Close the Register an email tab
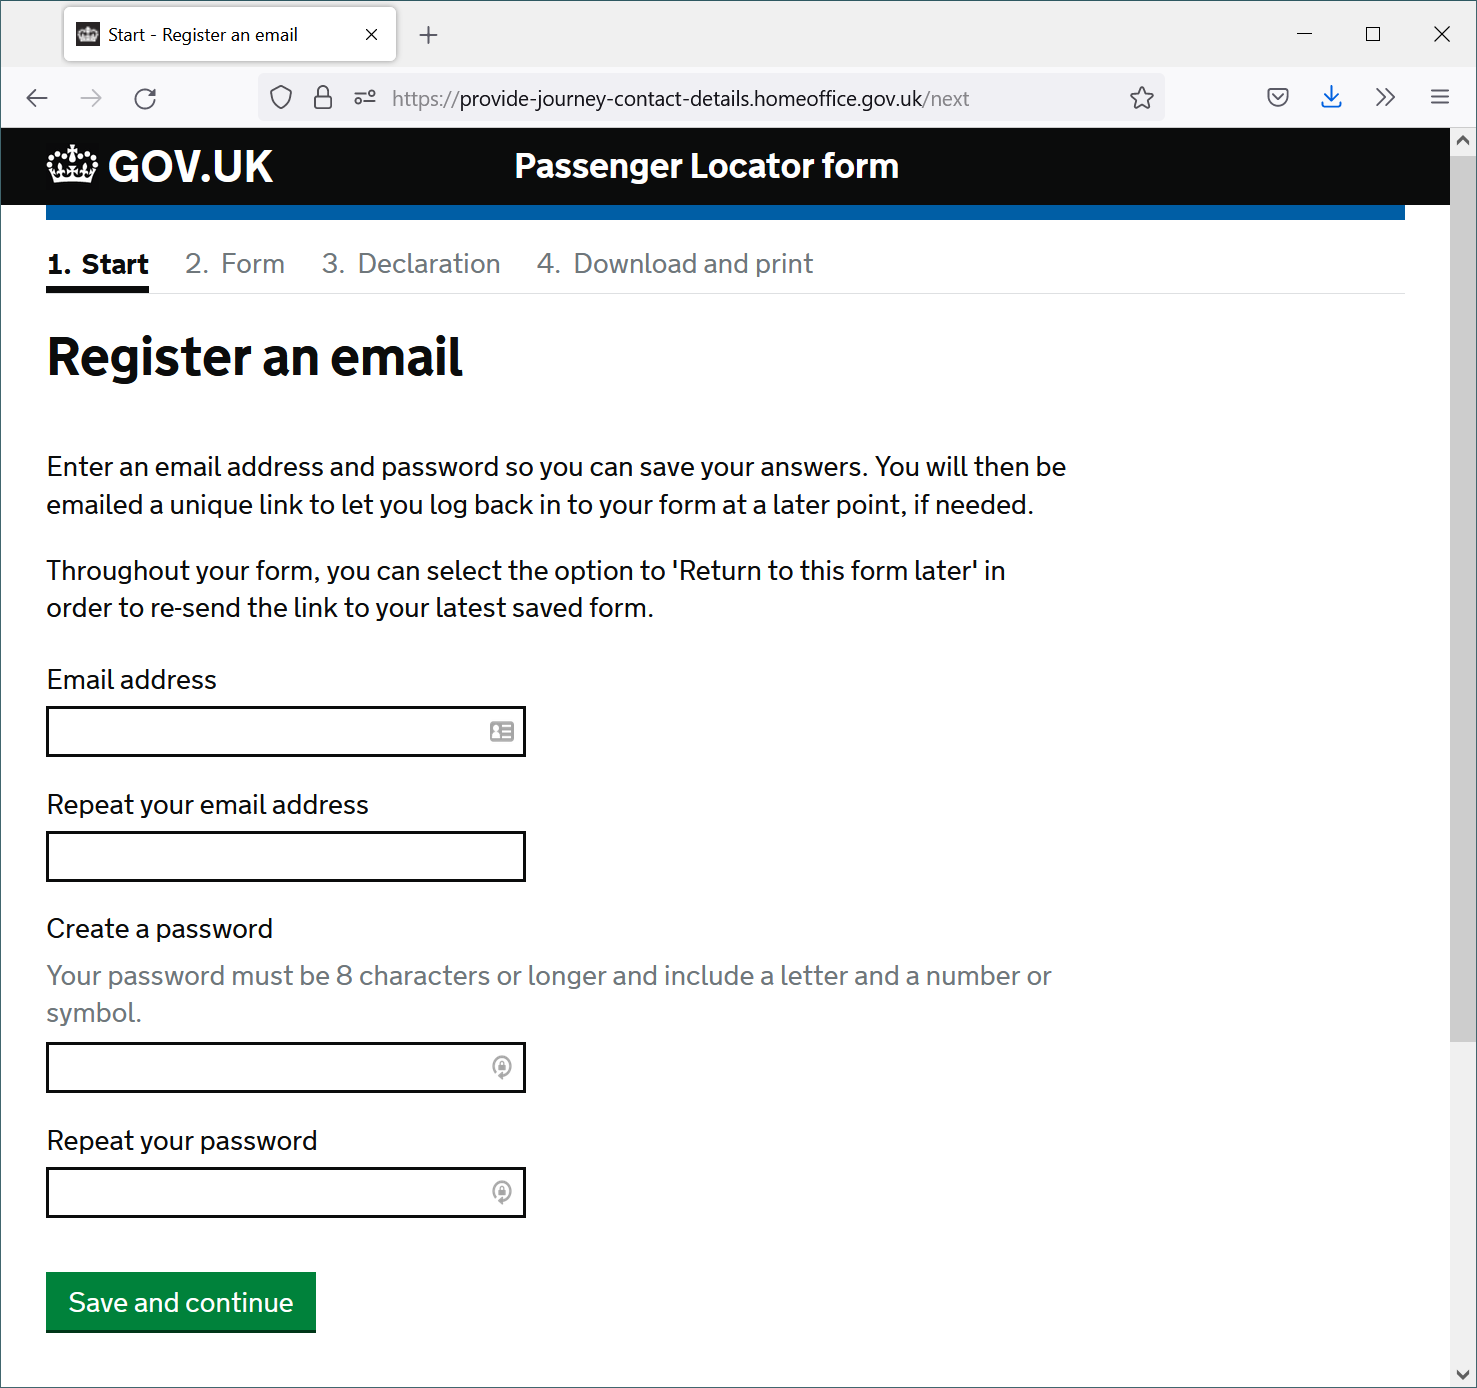The image size is (1477, 1388). point(371,35)
